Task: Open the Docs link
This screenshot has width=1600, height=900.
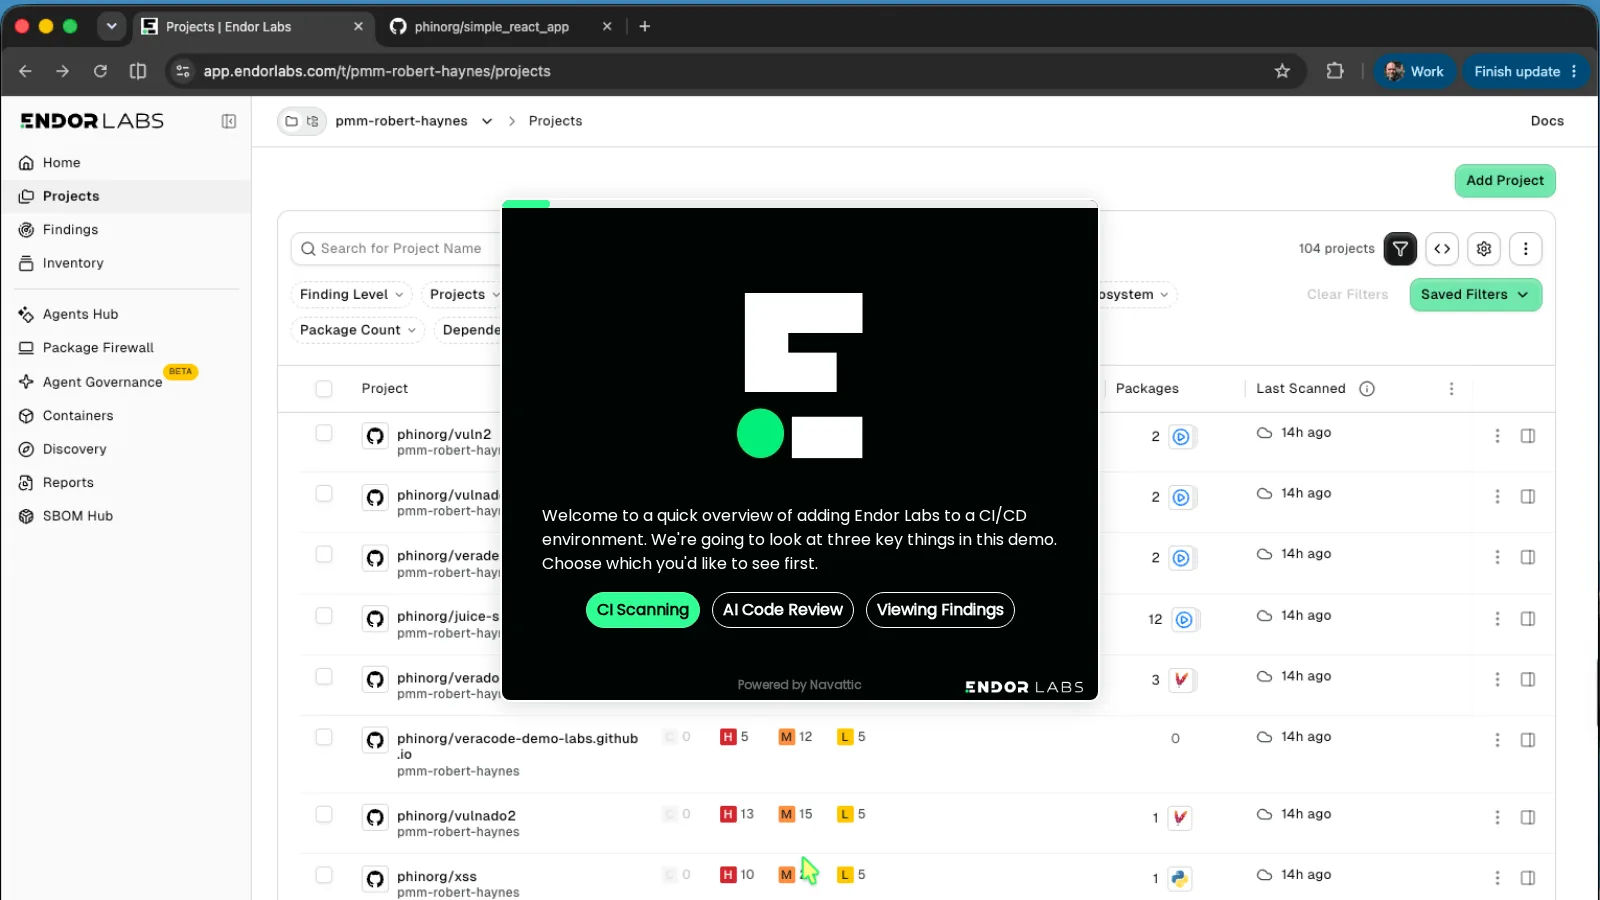Action: 1547,121
